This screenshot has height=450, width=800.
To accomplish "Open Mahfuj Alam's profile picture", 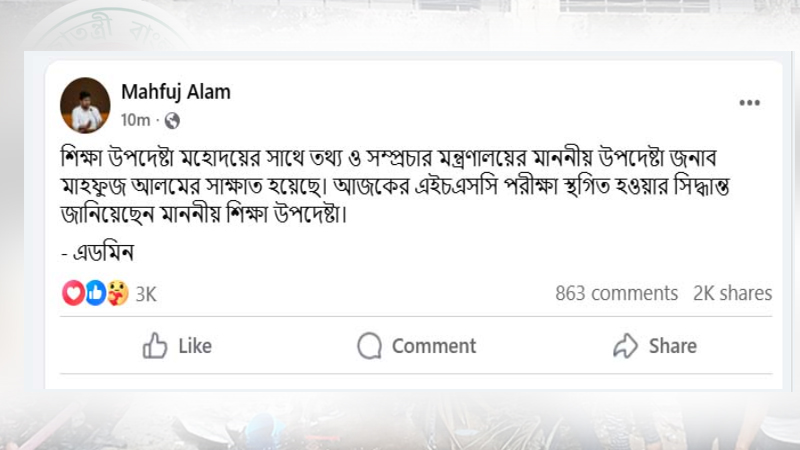I will click(85, 104).
